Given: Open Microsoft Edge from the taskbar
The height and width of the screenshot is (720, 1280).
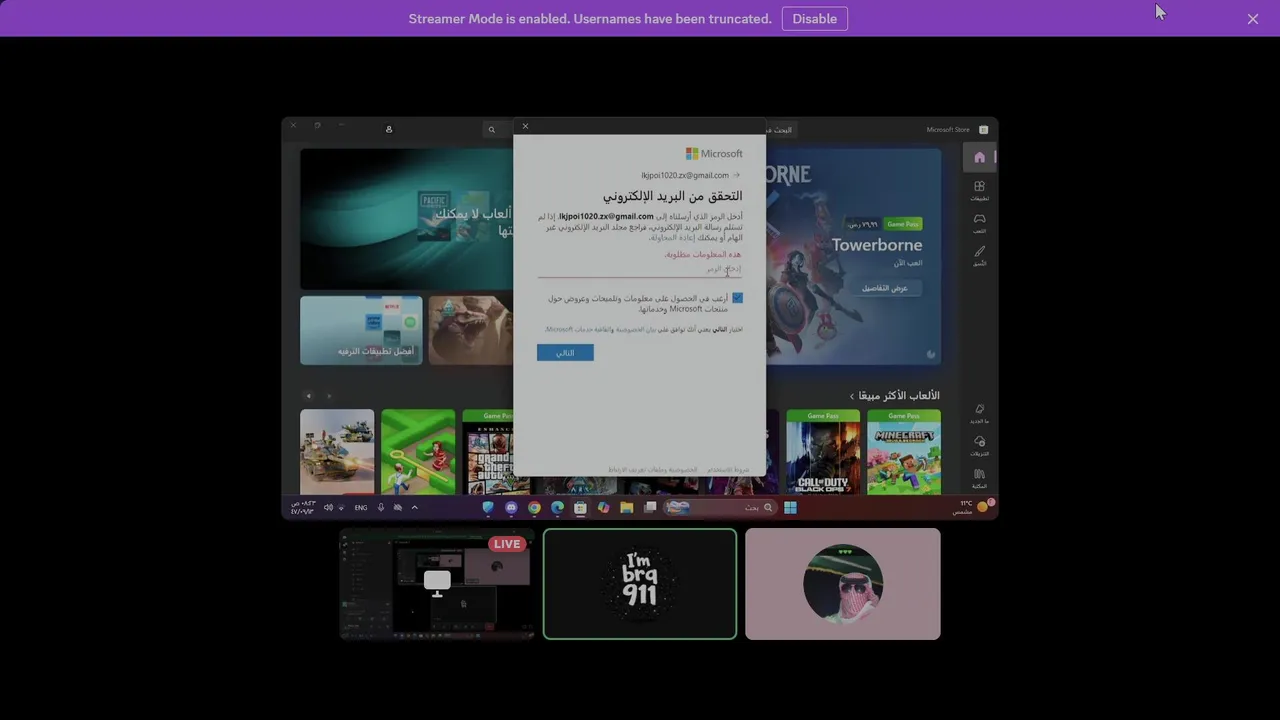Looking at the screenshot, I should pos(558,508).
